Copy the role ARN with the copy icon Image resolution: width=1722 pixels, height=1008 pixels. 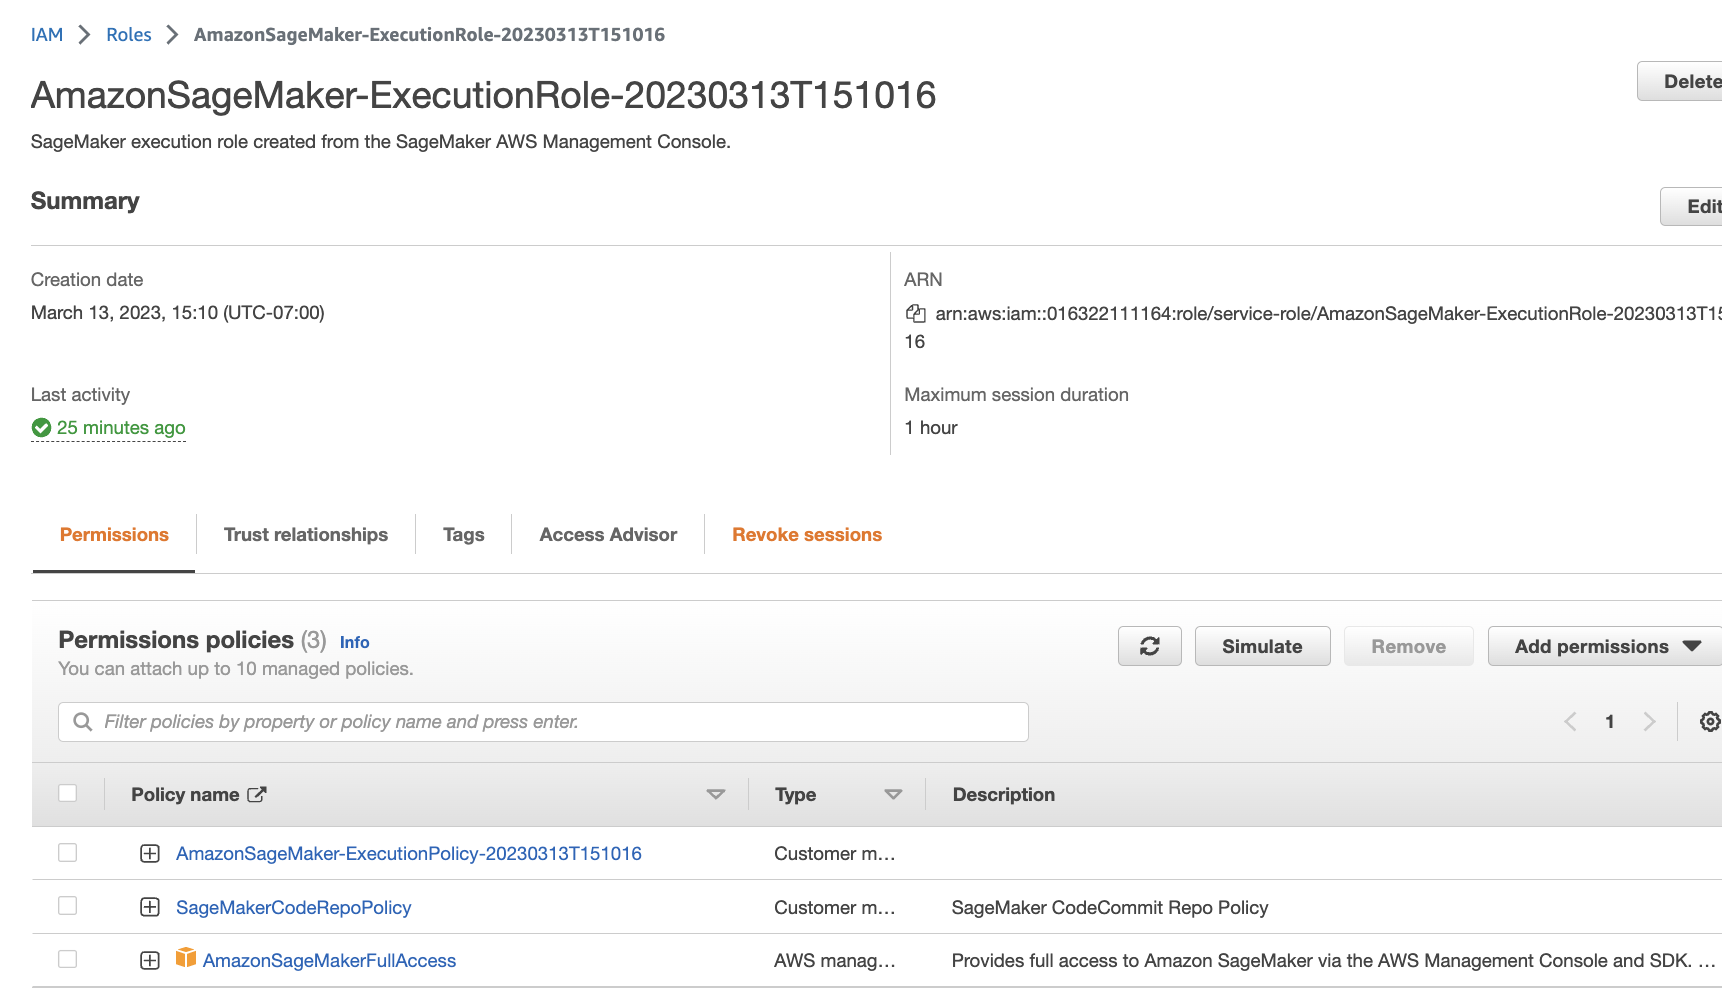(915, 314)
